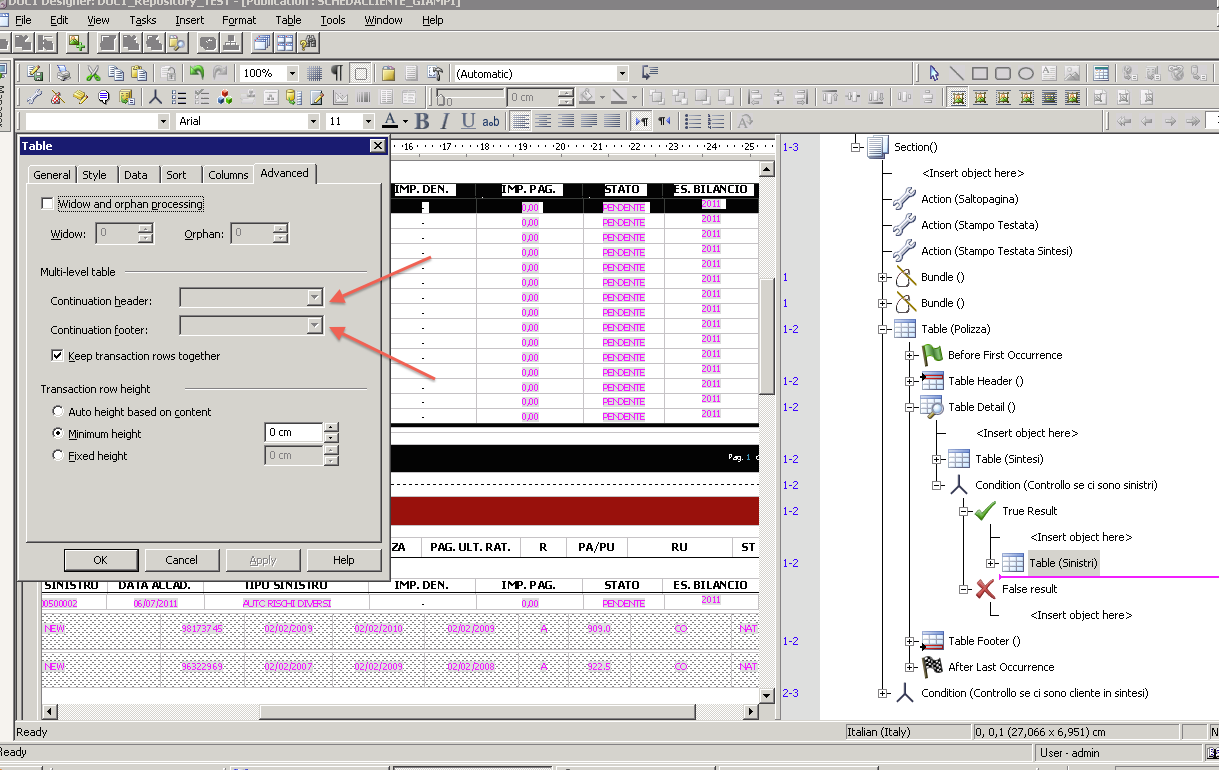Click the Print icon in the toolbar

pyautogui.click(x=63, y=73)
